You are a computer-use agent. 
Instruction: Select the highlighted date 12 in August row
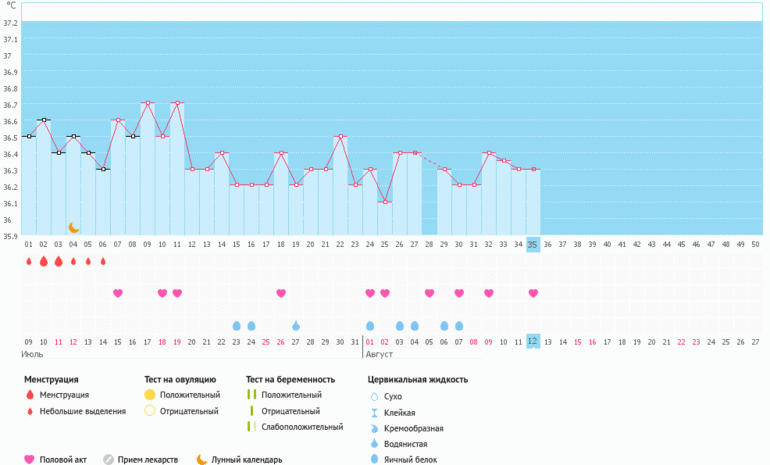[533, 341]
